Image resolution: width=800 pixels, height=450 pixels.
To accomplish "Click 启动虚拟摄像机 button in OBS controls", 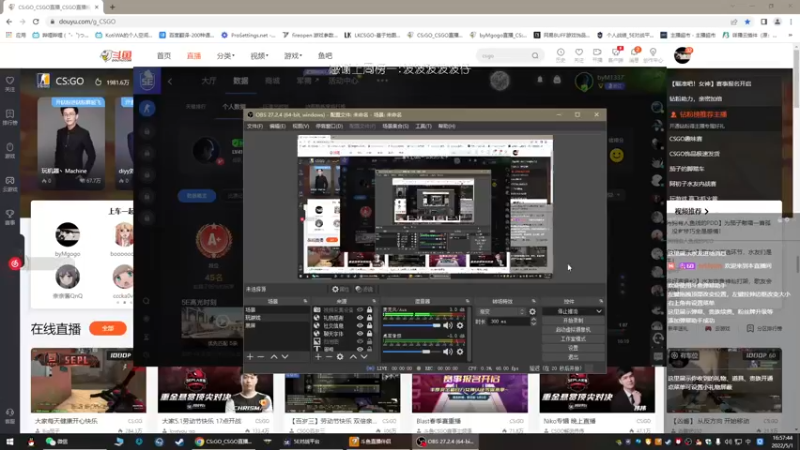I will point(573,330).
